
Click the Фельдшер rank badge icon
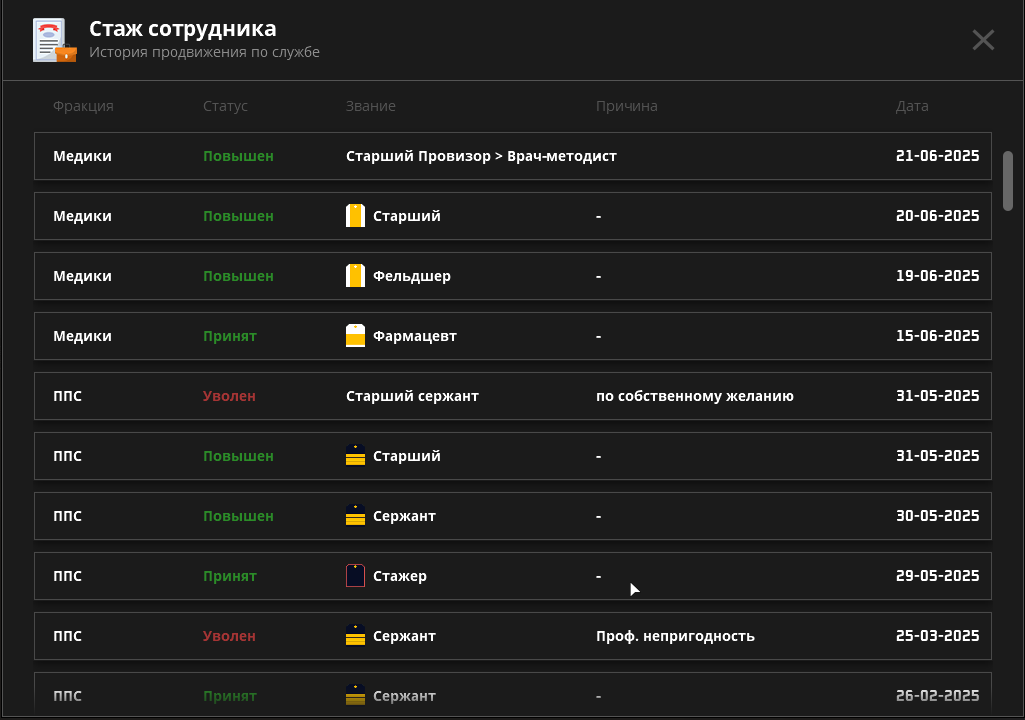355,276
